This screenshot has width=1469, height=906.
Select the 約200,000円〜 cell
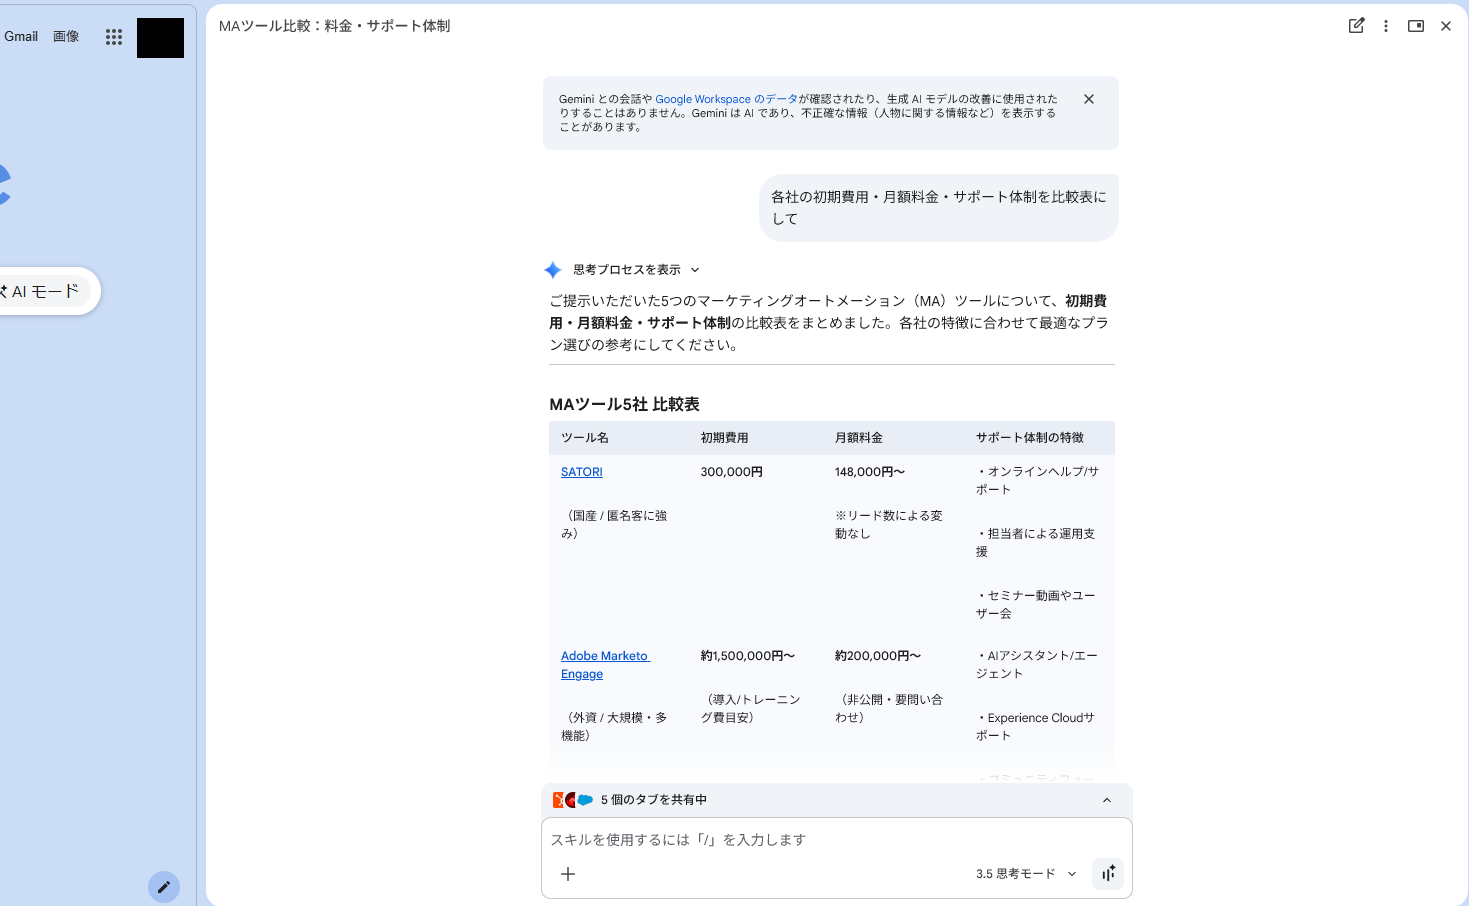[878, 656]
